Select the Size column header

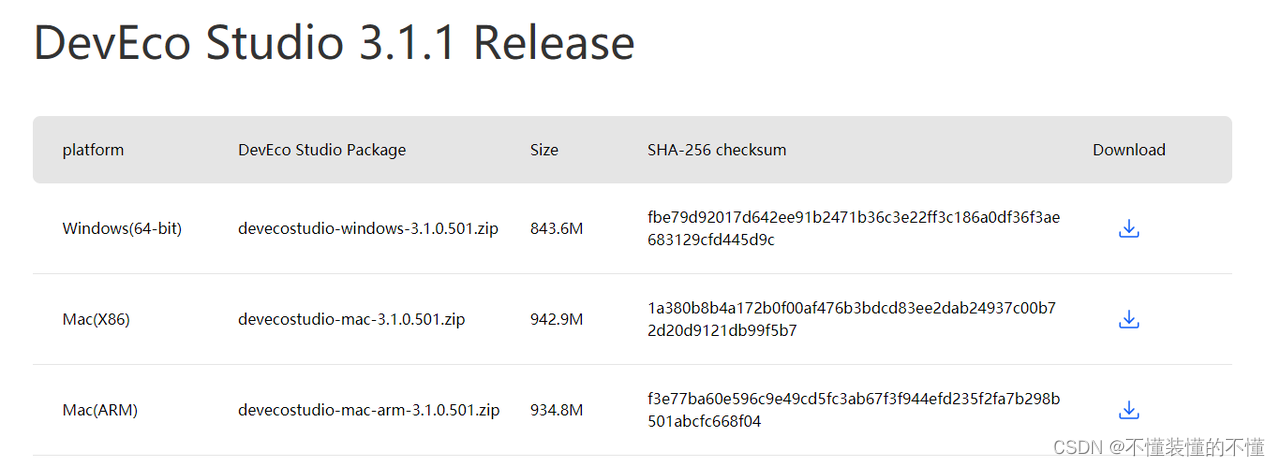[x=544, y=150]
